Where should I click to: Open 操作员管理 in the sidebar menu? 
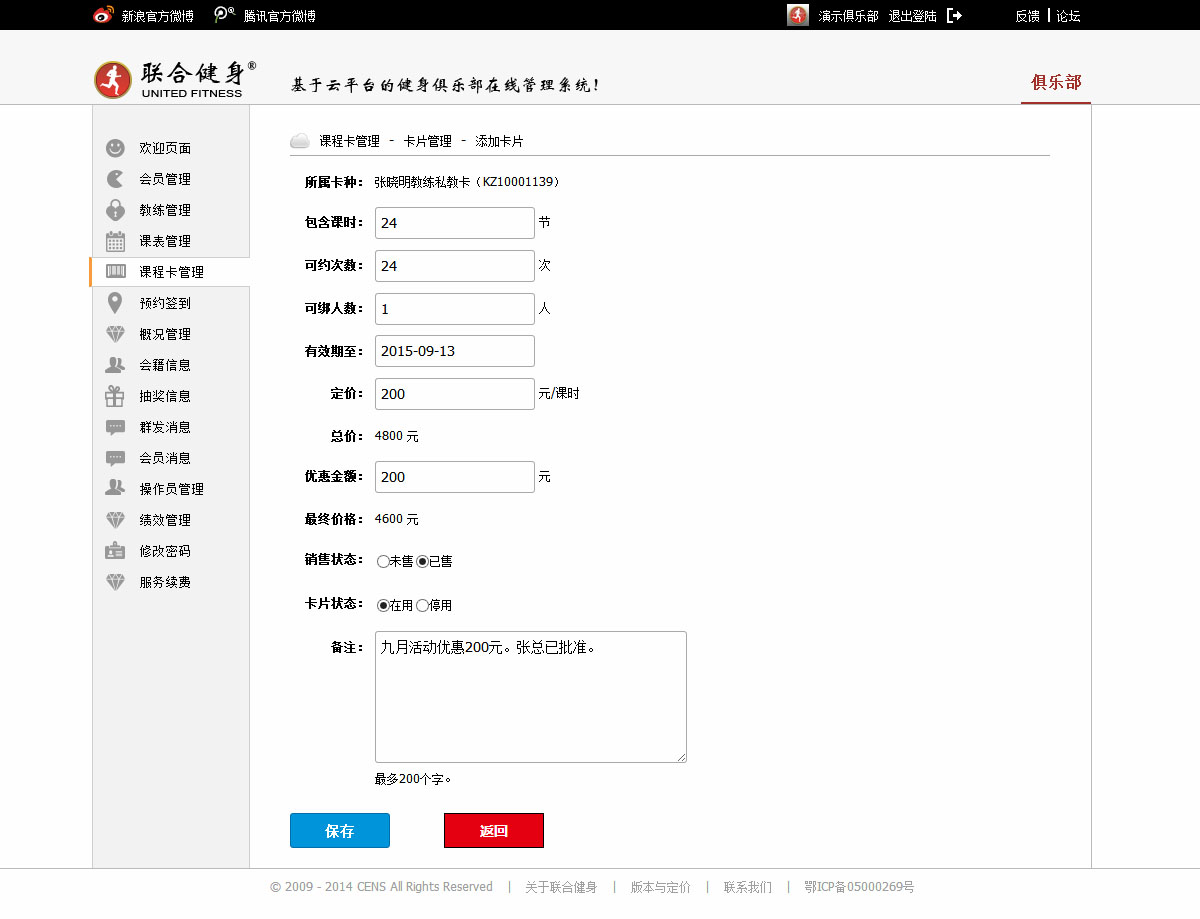pyautogui.click(x=171, y=489)
